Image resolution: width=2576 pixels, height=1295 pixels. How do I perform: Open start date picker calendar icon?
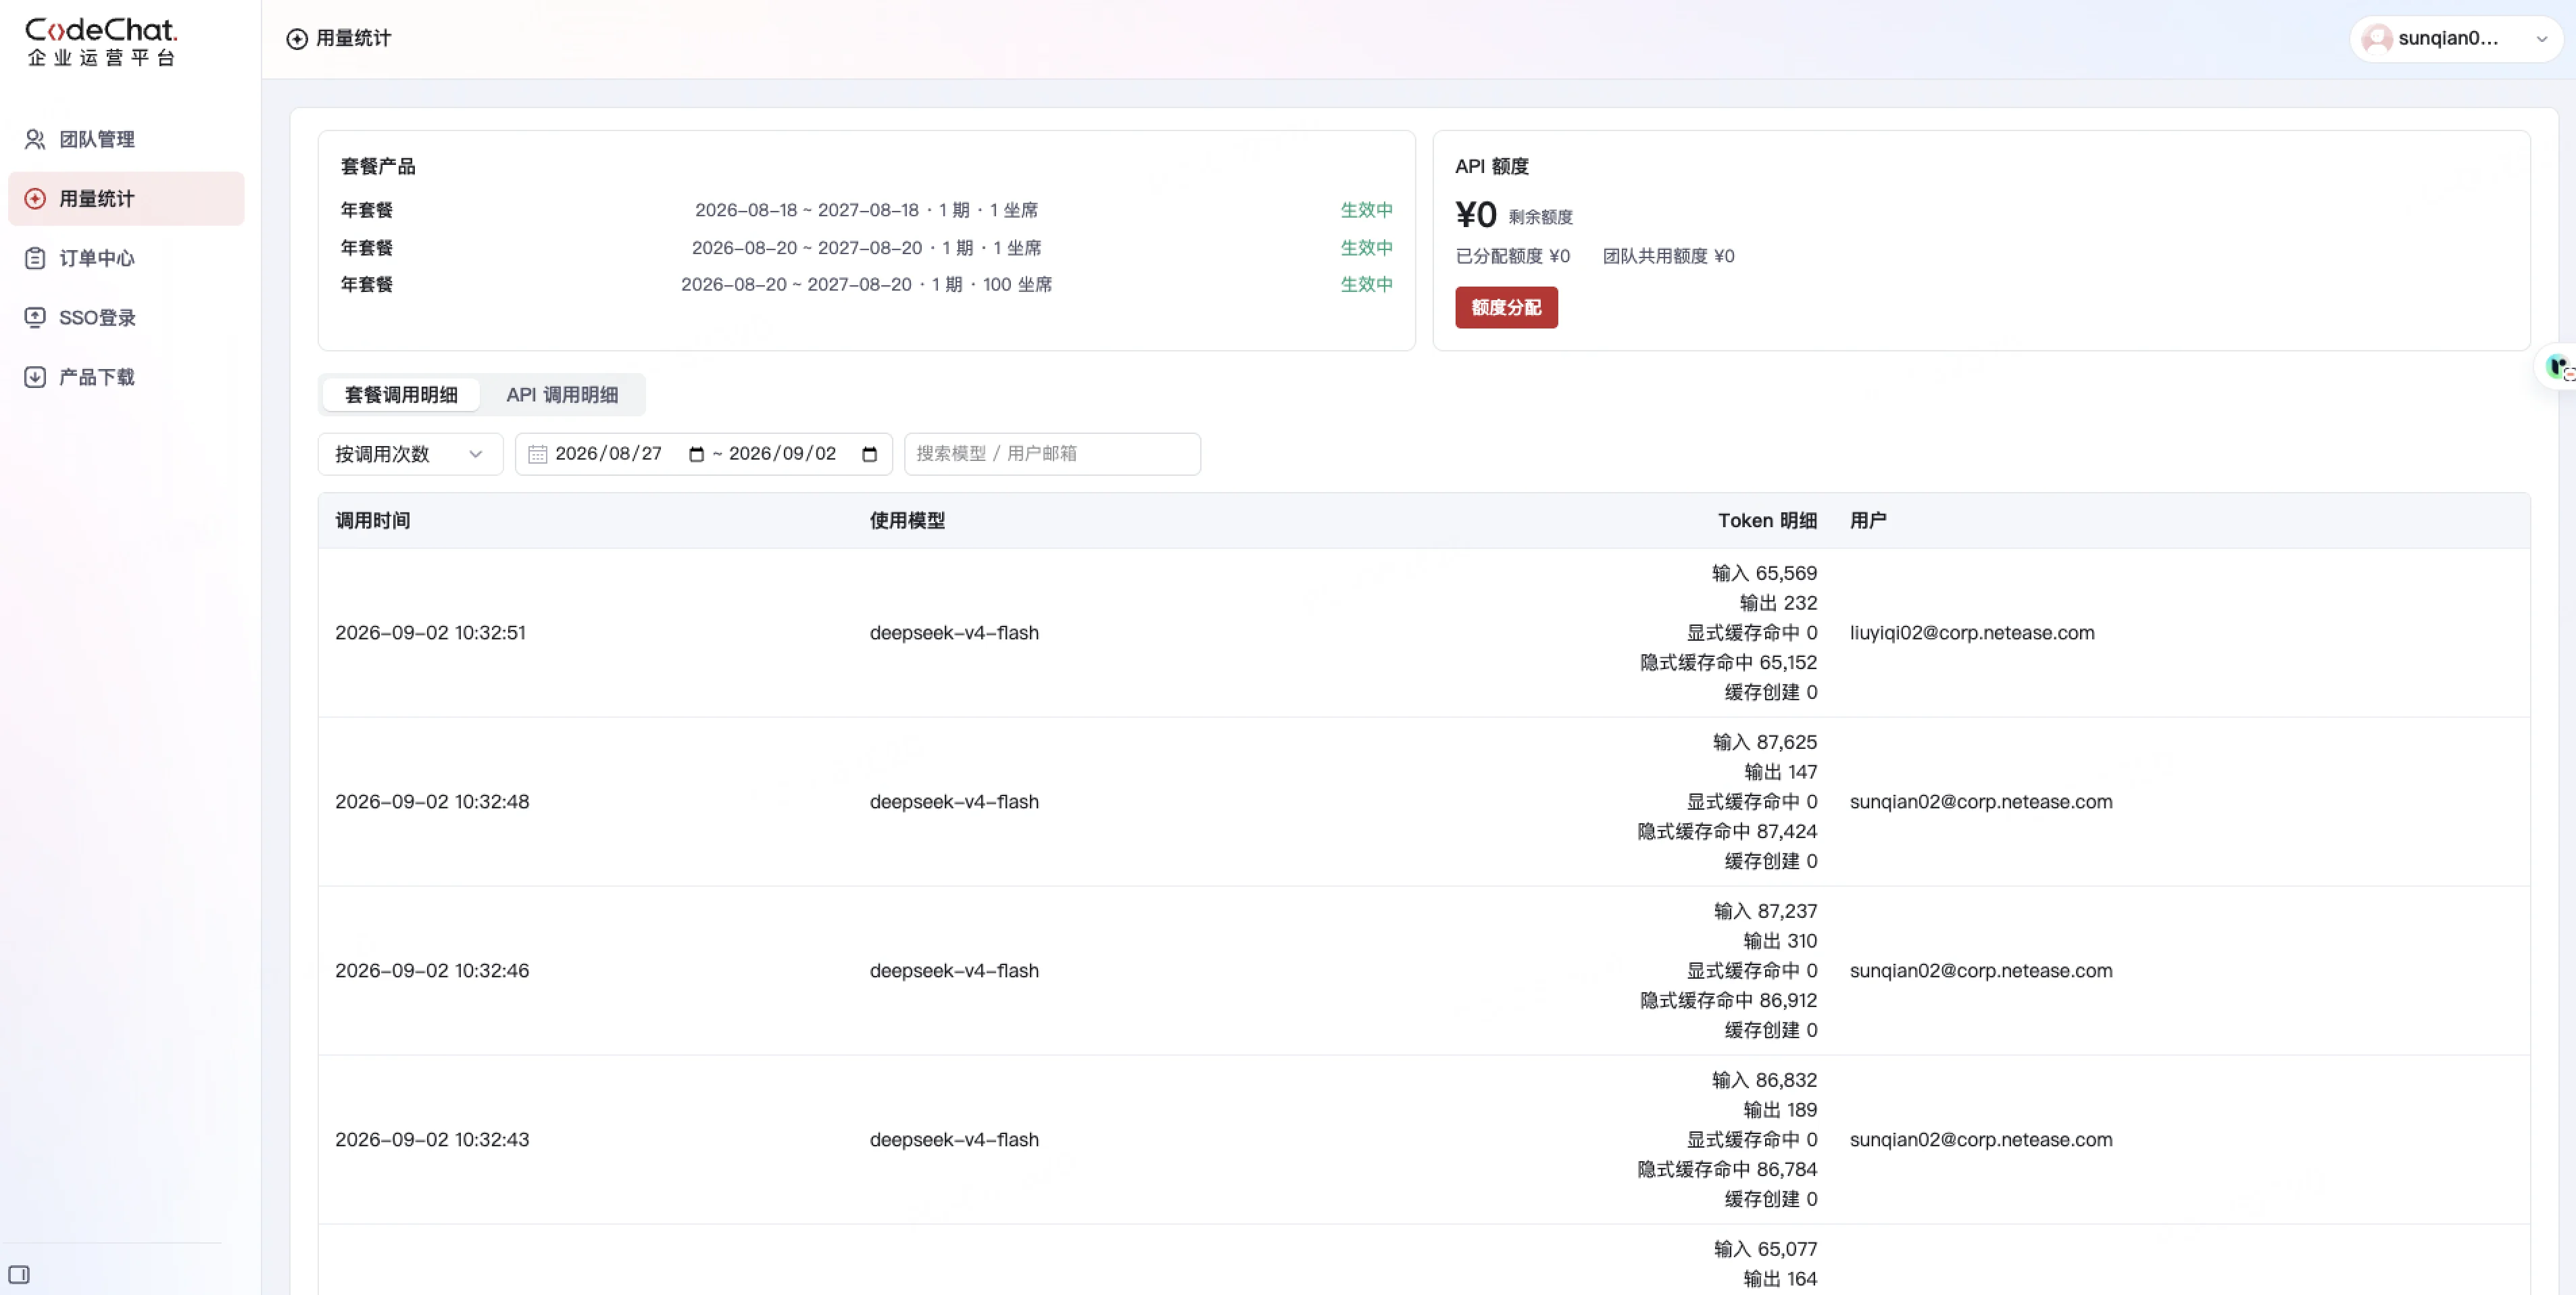click(696, 454)
